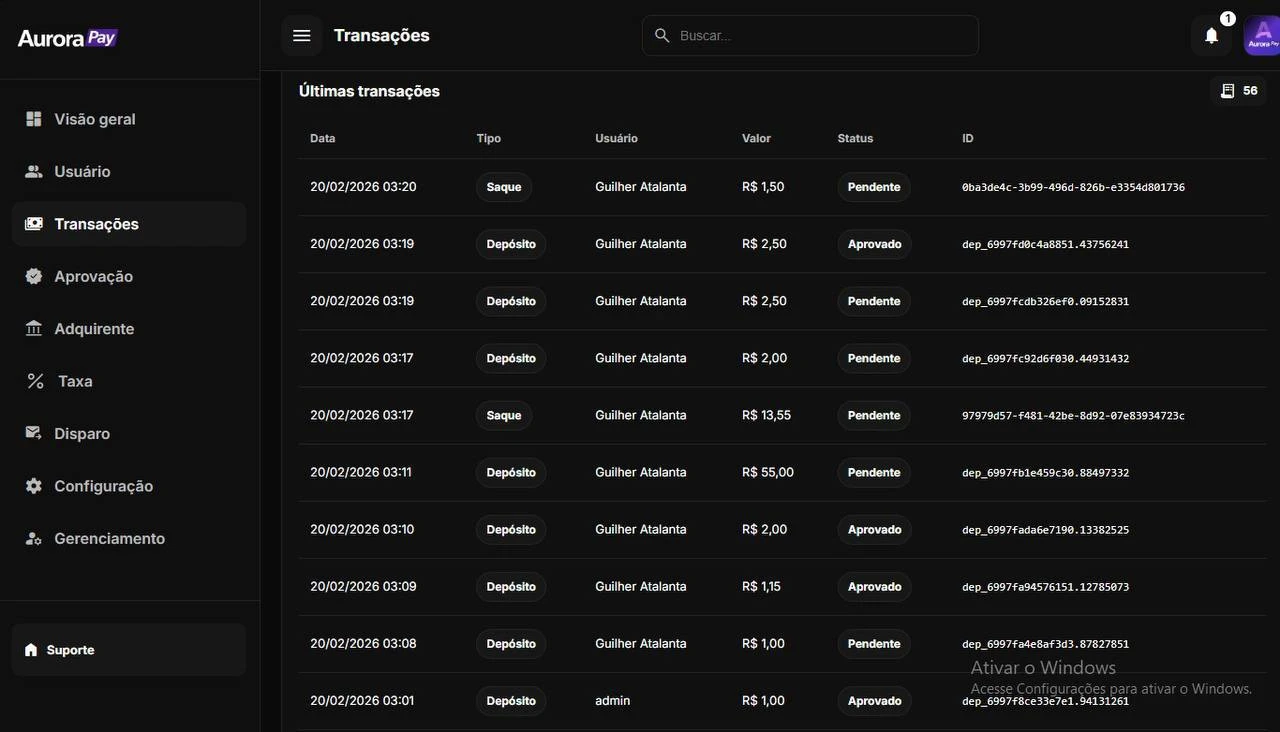
Task: Click the Taxa percent icon
Action: pos(35,381)
